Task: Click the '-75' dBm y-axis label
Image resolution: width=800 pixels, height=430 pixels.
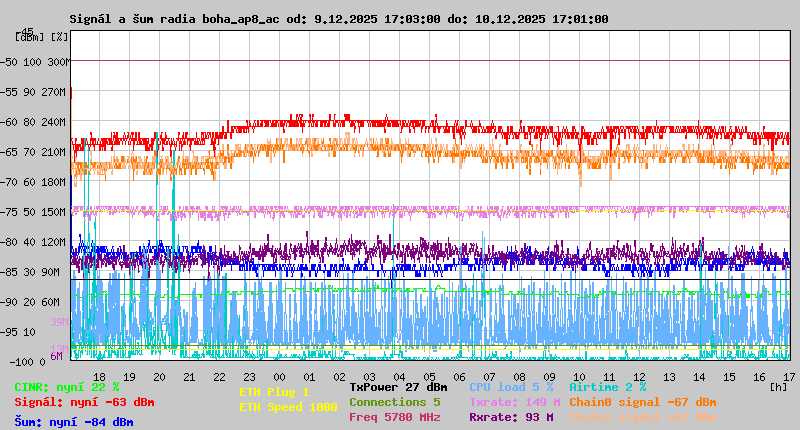Action: click(x=9, y=212)
